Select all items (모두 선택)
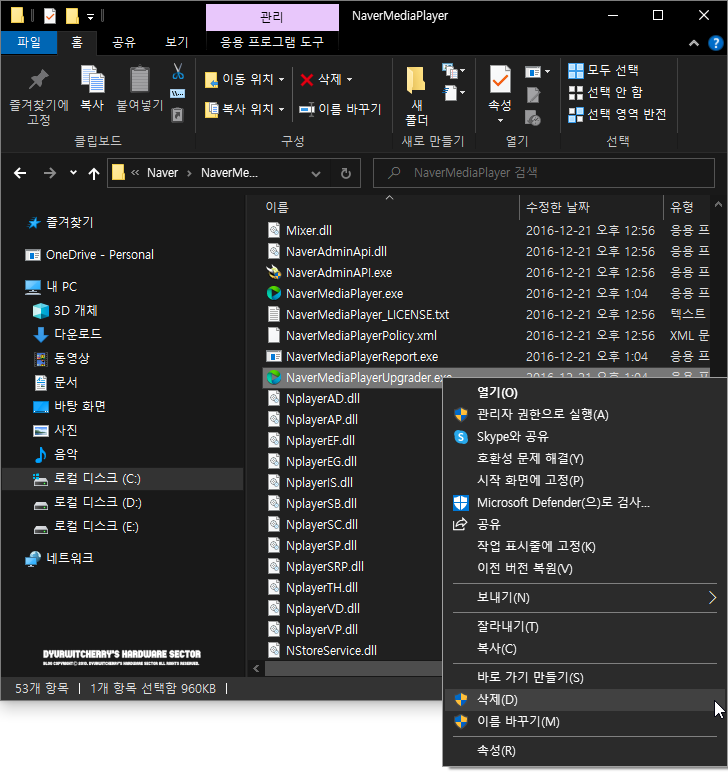 coord(603,70)
